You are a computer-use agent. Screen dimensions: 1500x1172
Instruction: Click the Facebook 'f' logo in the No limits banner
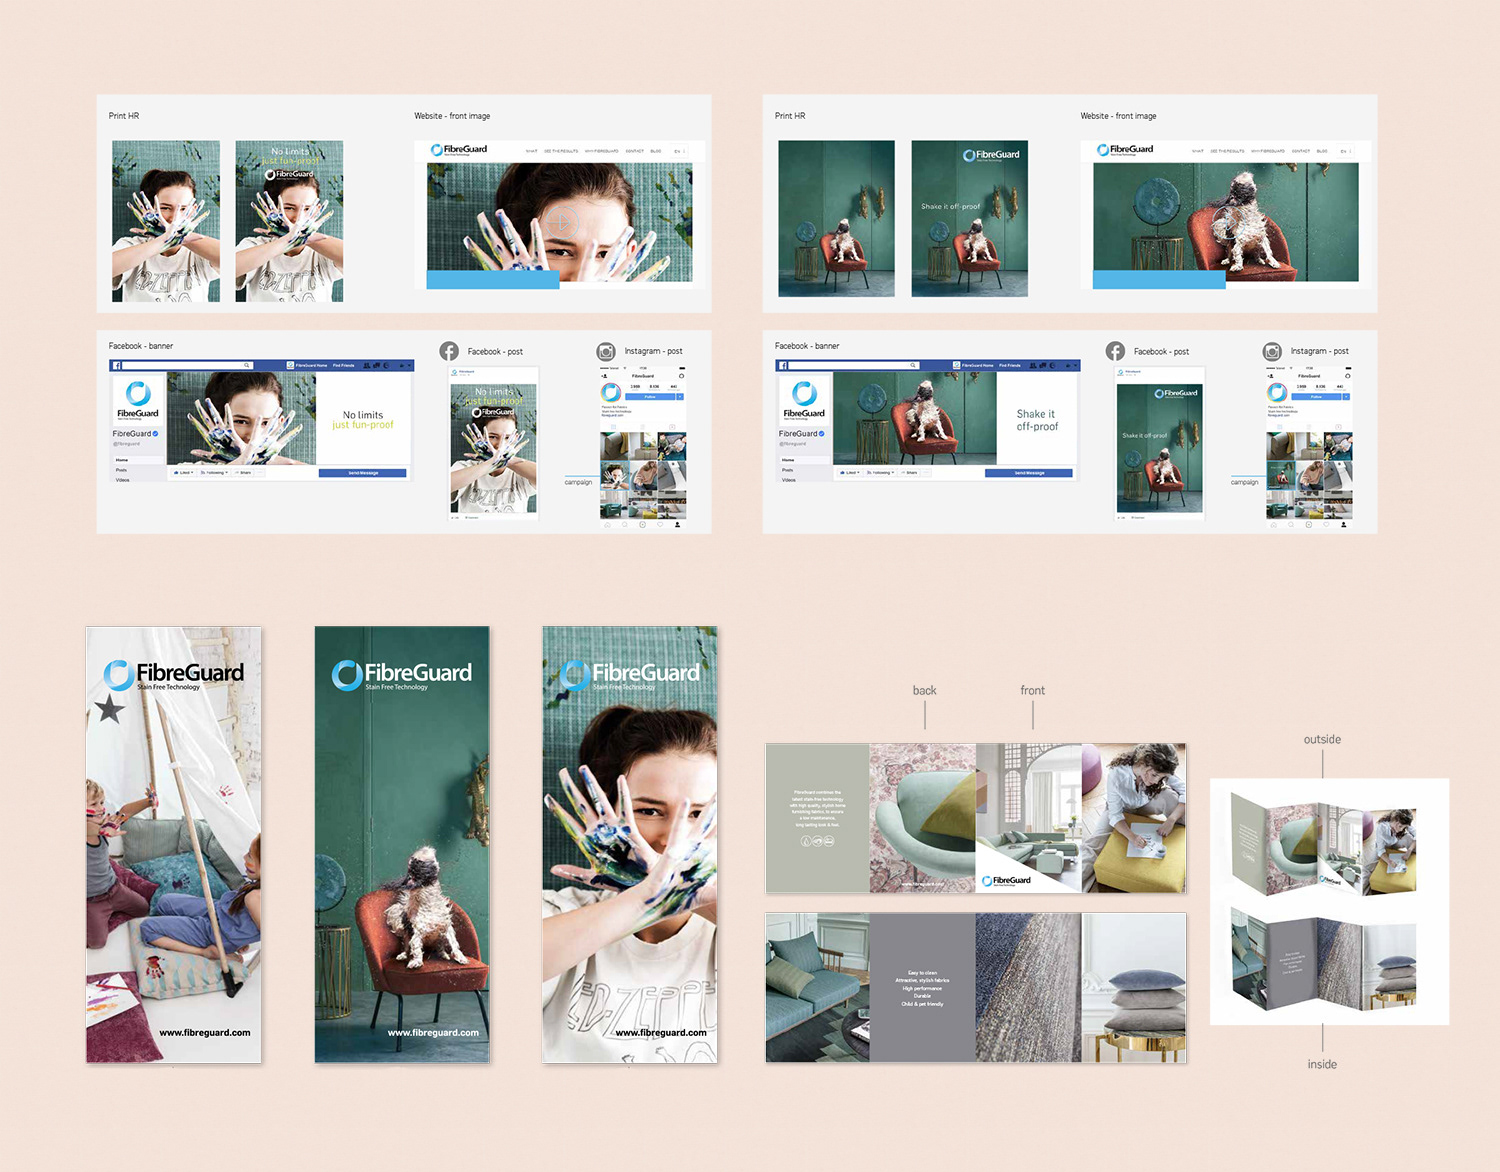116,366
